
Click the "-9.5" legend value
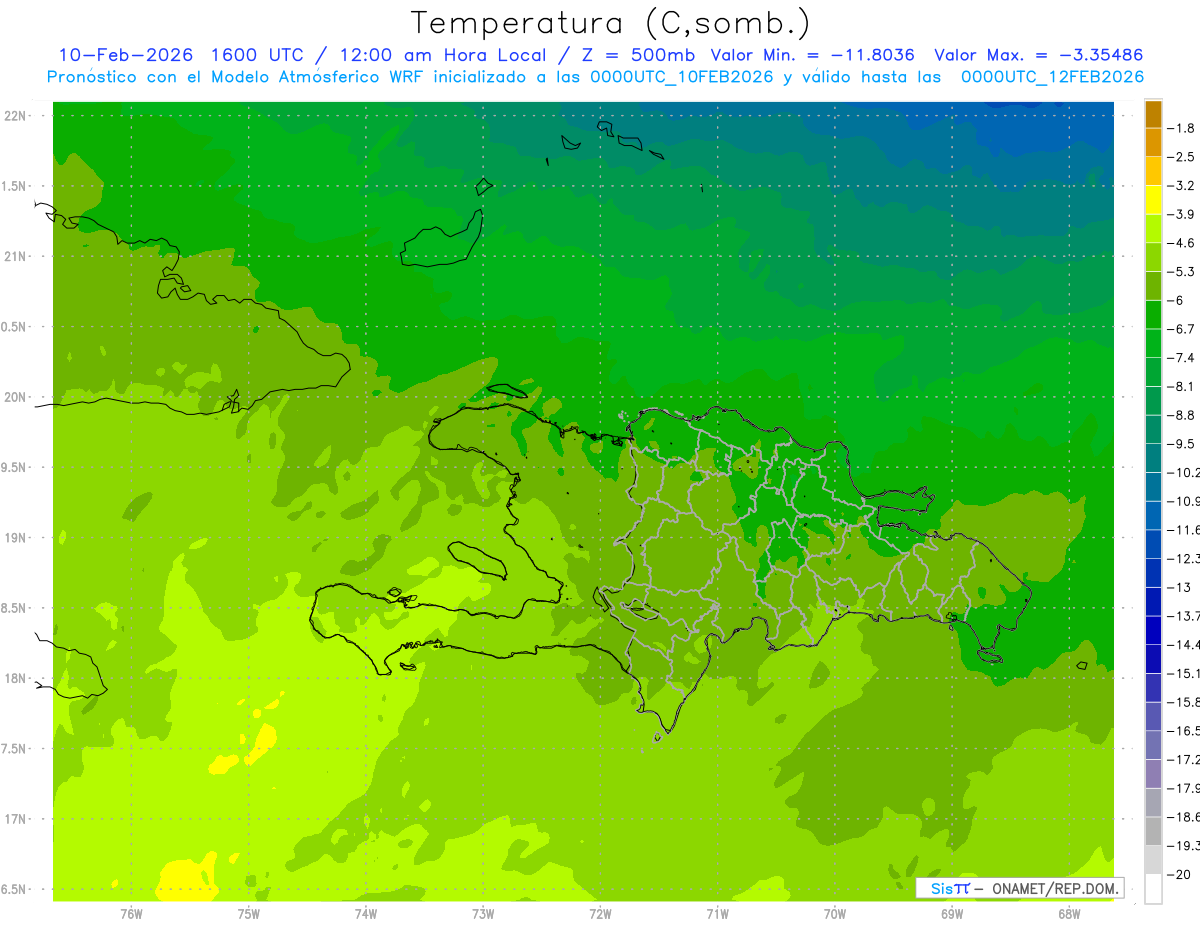tap(1183, 443)
